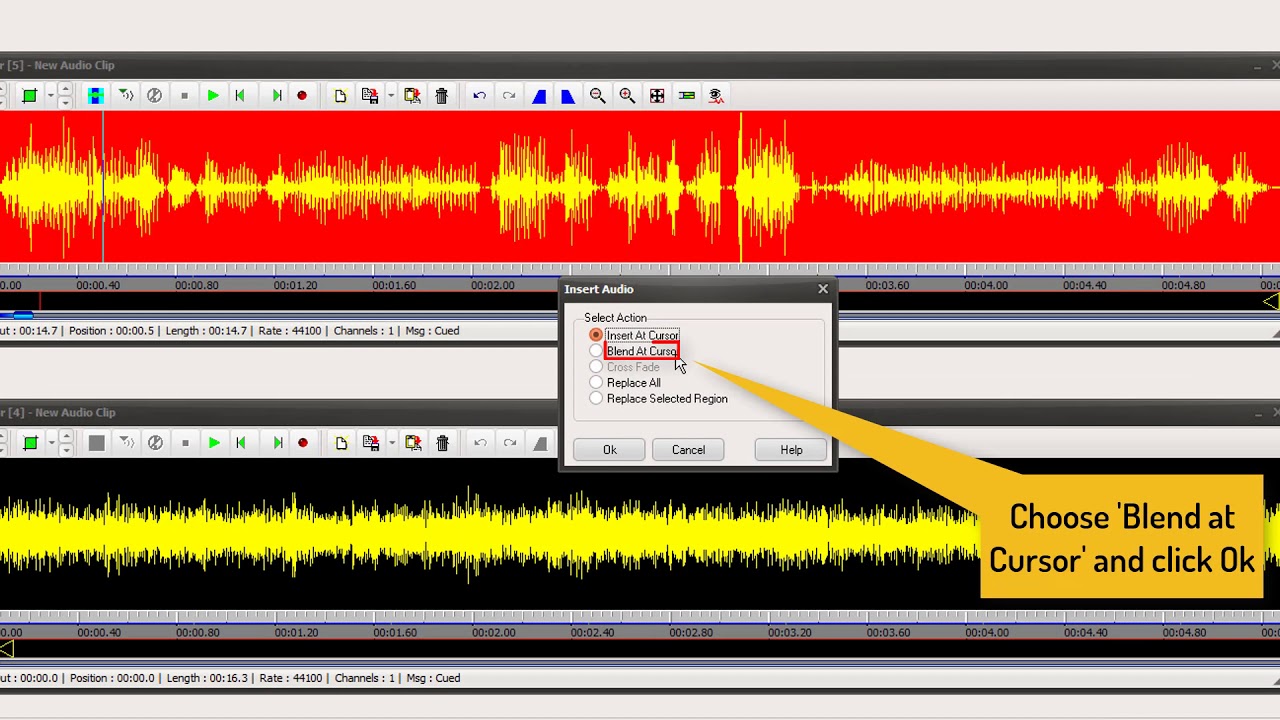Create new clip in top window toolbar
The height and width of the screenshot is (720, 1280).
340,96
